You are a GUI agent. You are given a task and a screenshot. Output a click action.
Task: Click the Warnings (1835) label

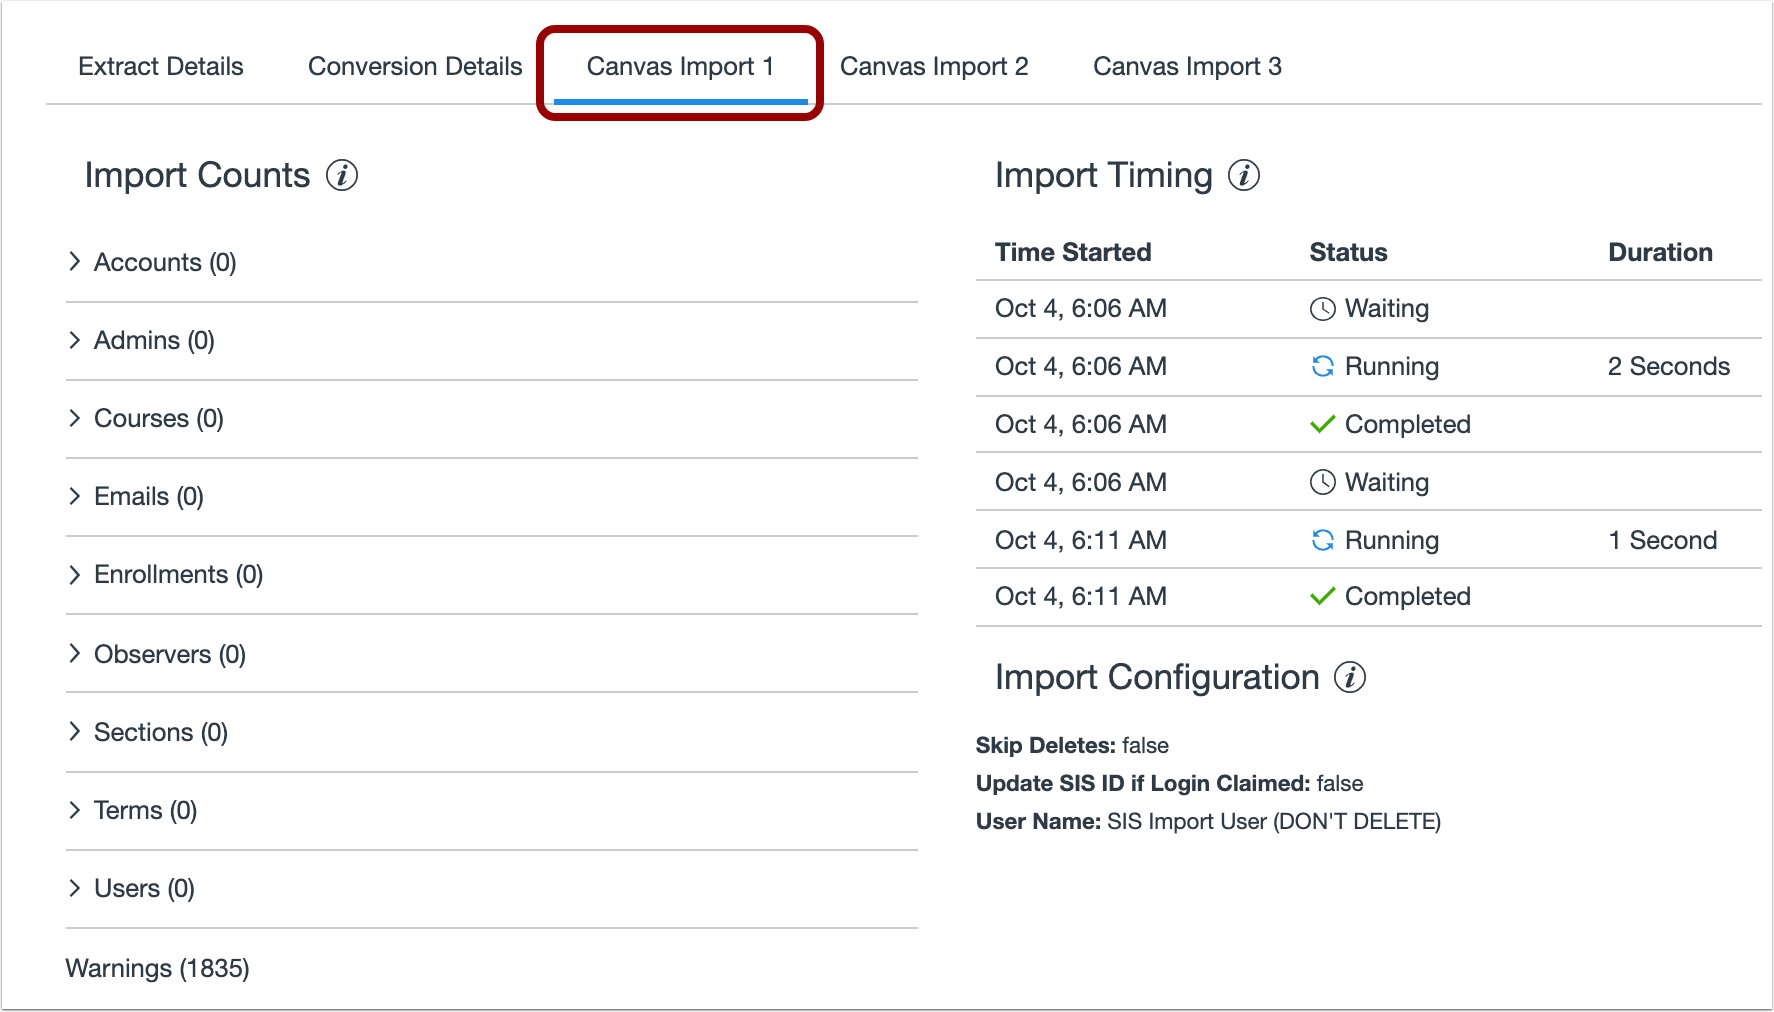(x=158, y=968)
